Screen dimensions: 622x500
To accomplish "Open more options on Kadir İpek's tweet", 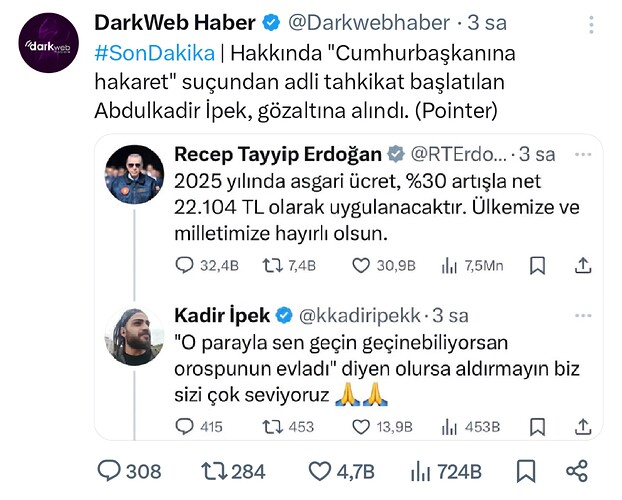I will coord(584,316).
